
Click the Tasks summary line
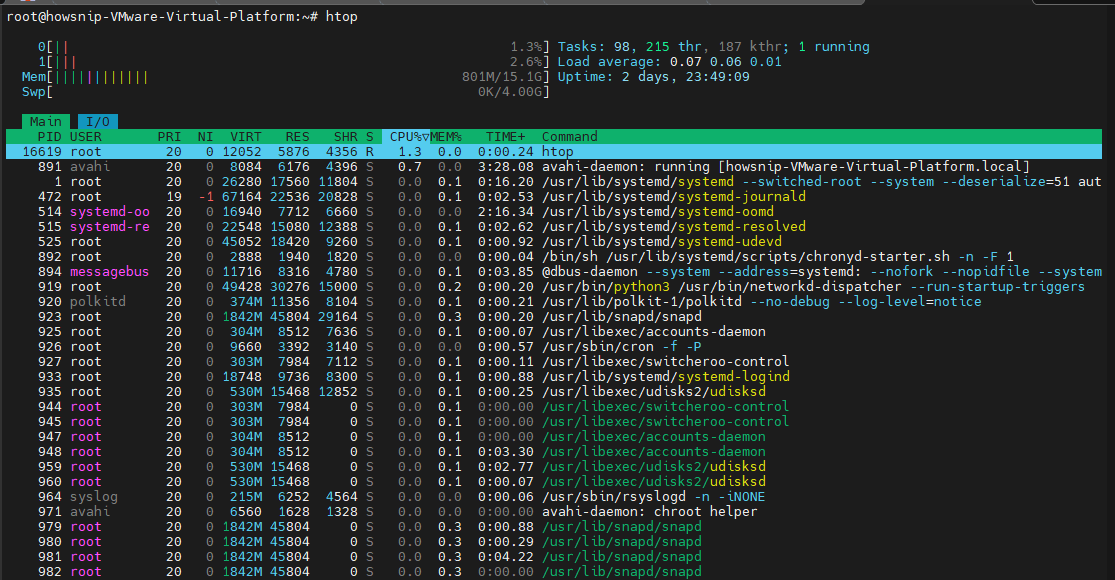713,47
